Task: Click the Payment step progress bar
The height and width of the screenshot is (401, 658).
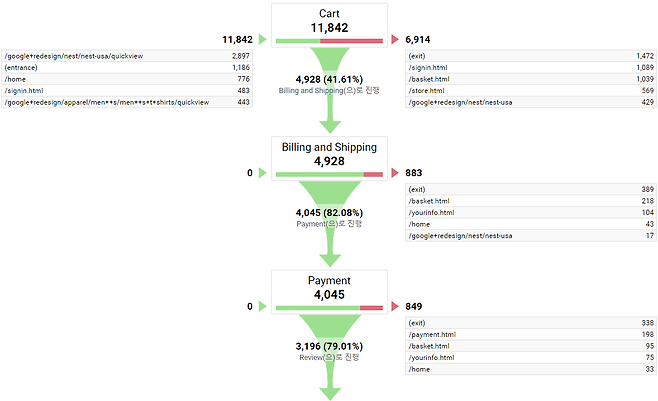Action: point(329,308)
